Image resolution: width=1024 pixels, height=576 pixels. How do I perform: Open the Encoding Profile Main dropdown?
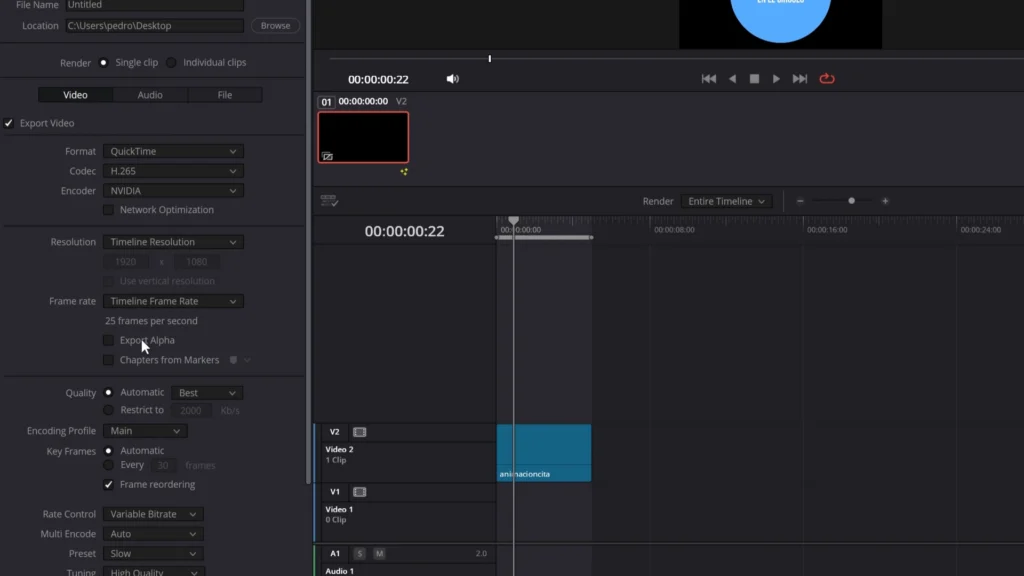[145, 431]
